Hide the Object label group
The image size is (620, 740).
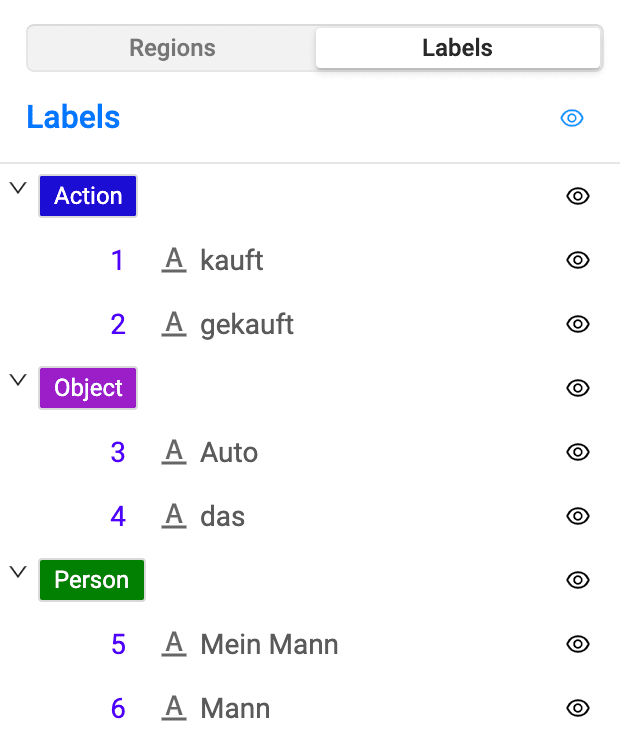tap(578, 388)
